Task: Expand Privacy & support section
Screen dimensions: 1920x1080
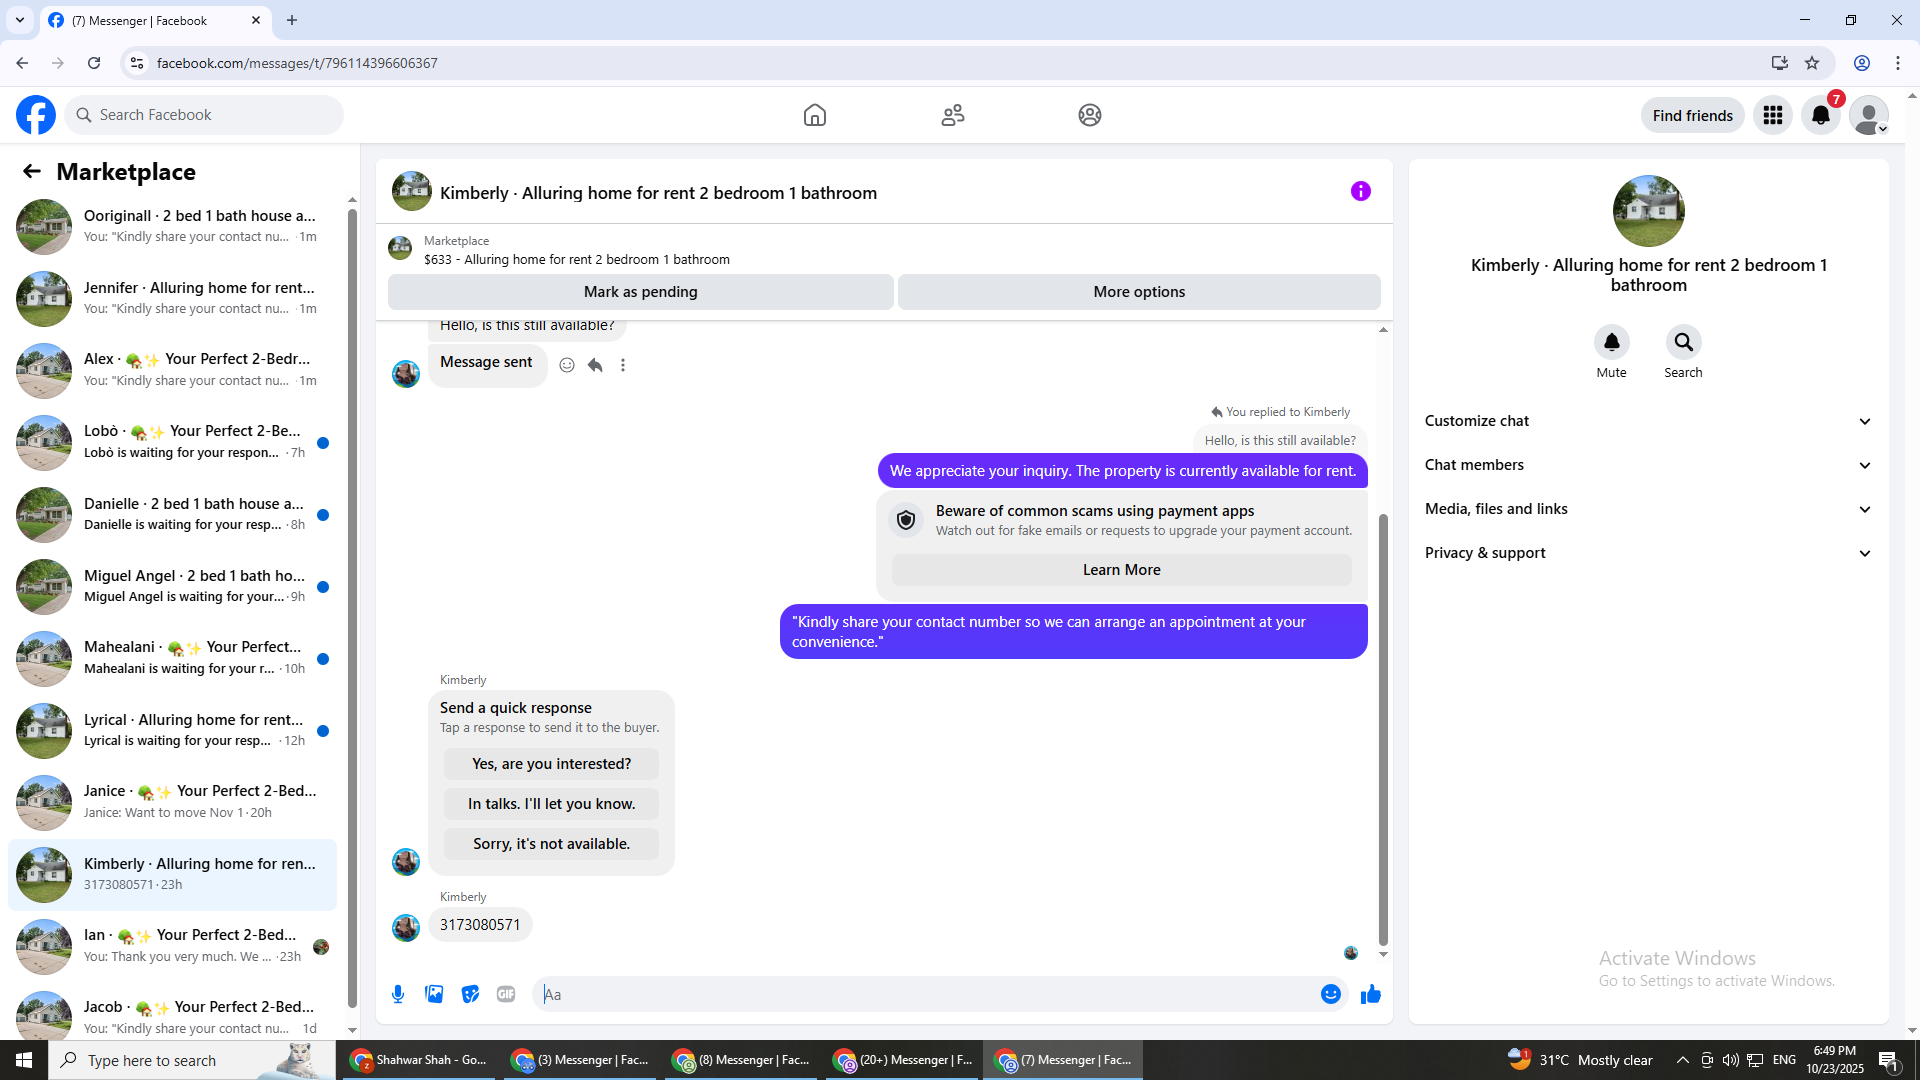Action: pos(1648,553)
